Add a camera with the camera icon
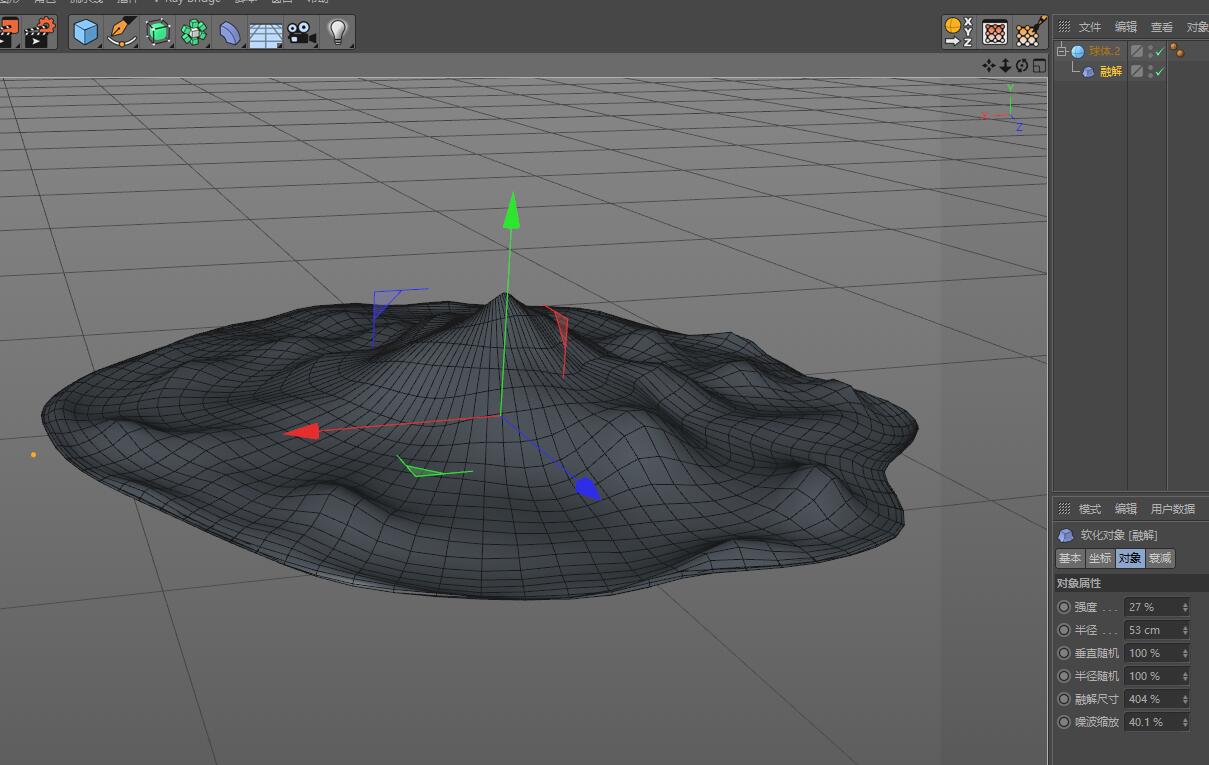 click(301, 32)
